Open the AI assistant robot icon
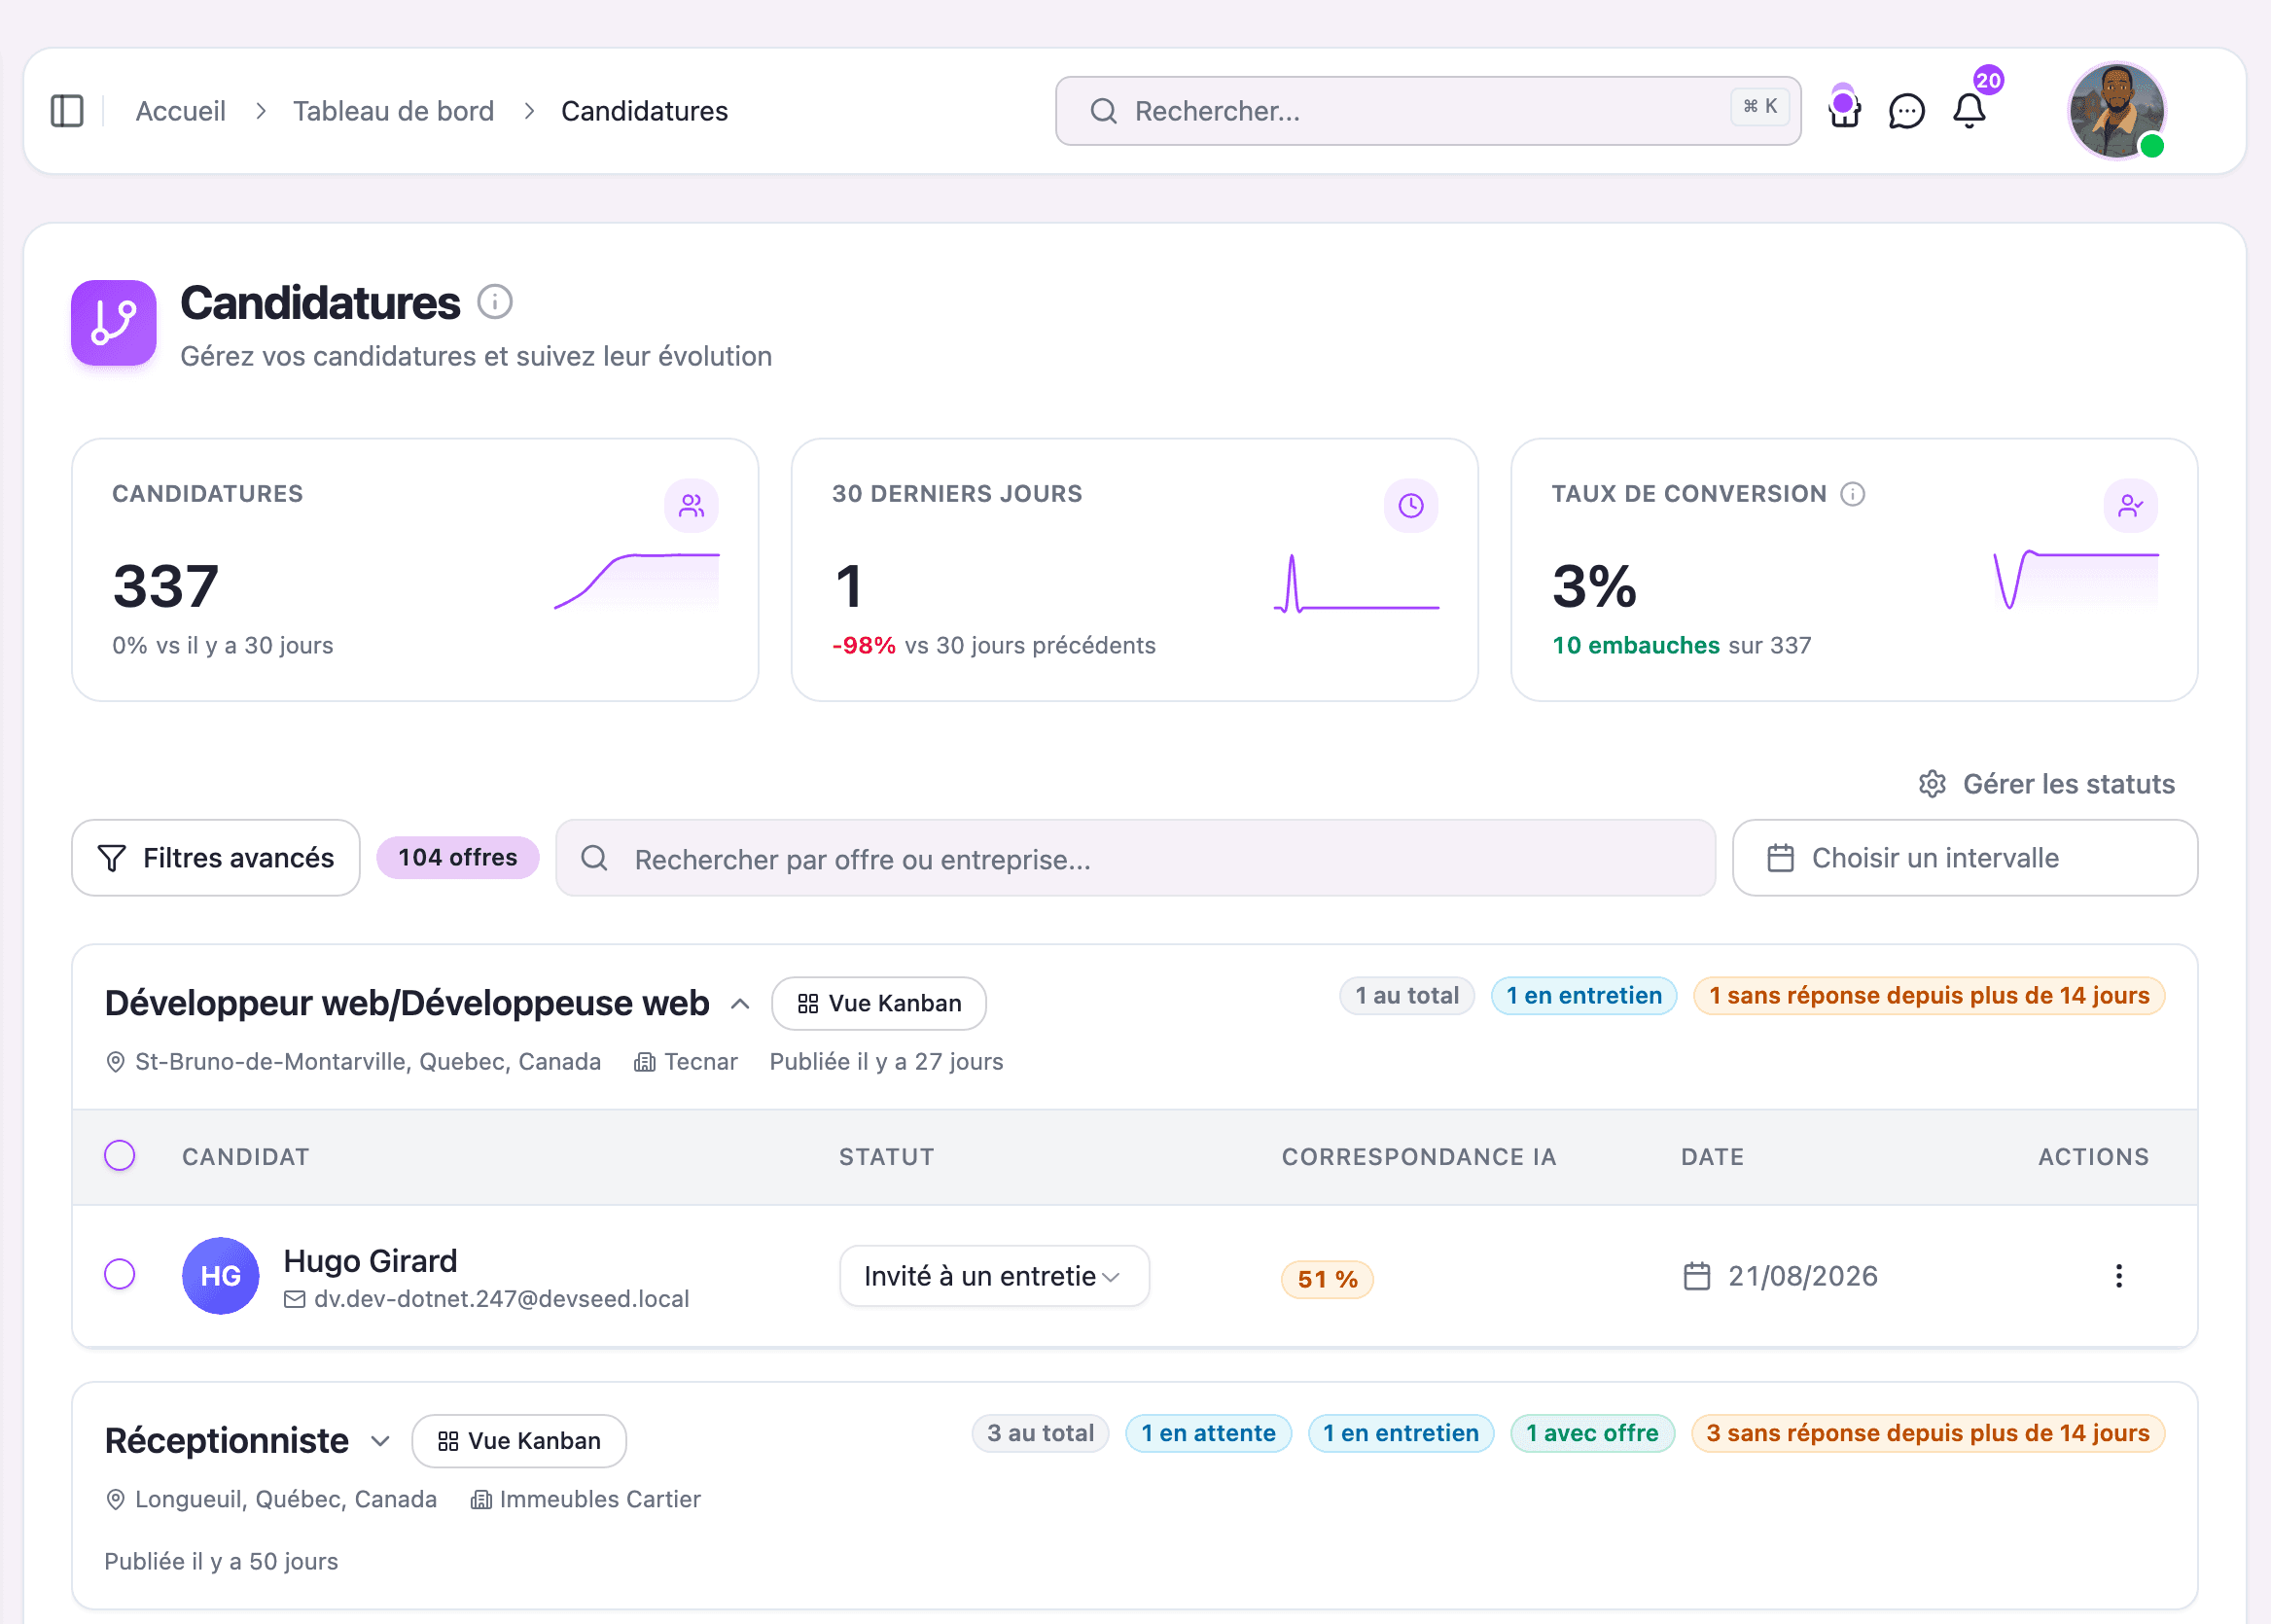Image resolution: width=2271 pixels, height=1624 pixels. (x=1844, y=108)
